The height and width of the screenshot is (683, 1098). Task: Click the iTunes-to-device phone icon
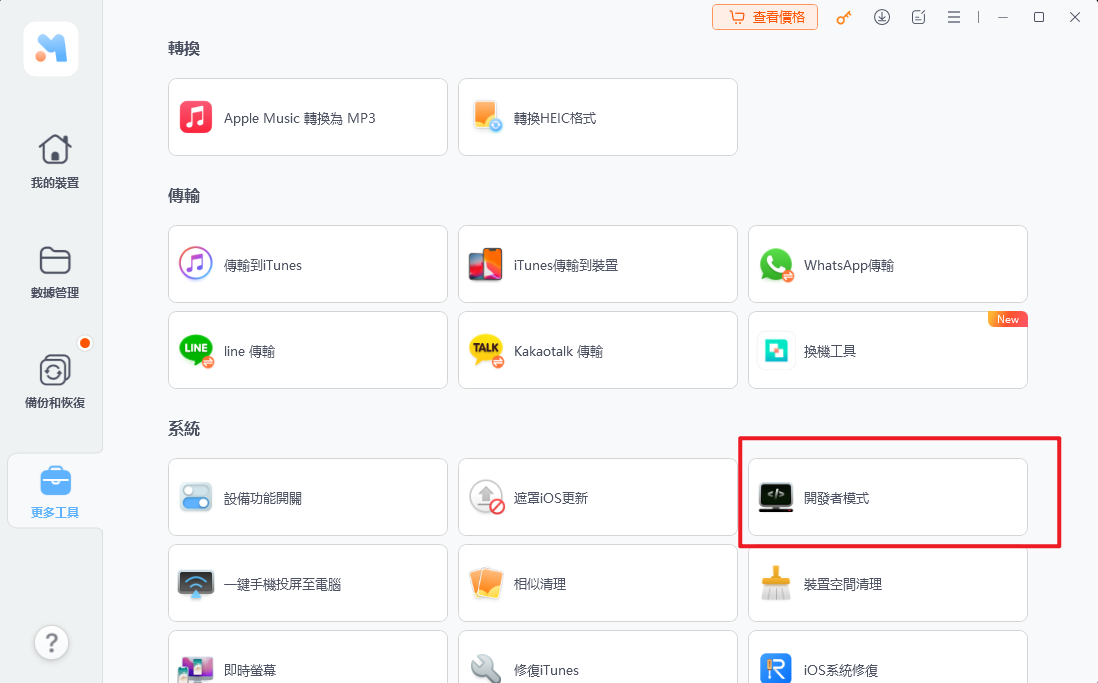(486, 264)
